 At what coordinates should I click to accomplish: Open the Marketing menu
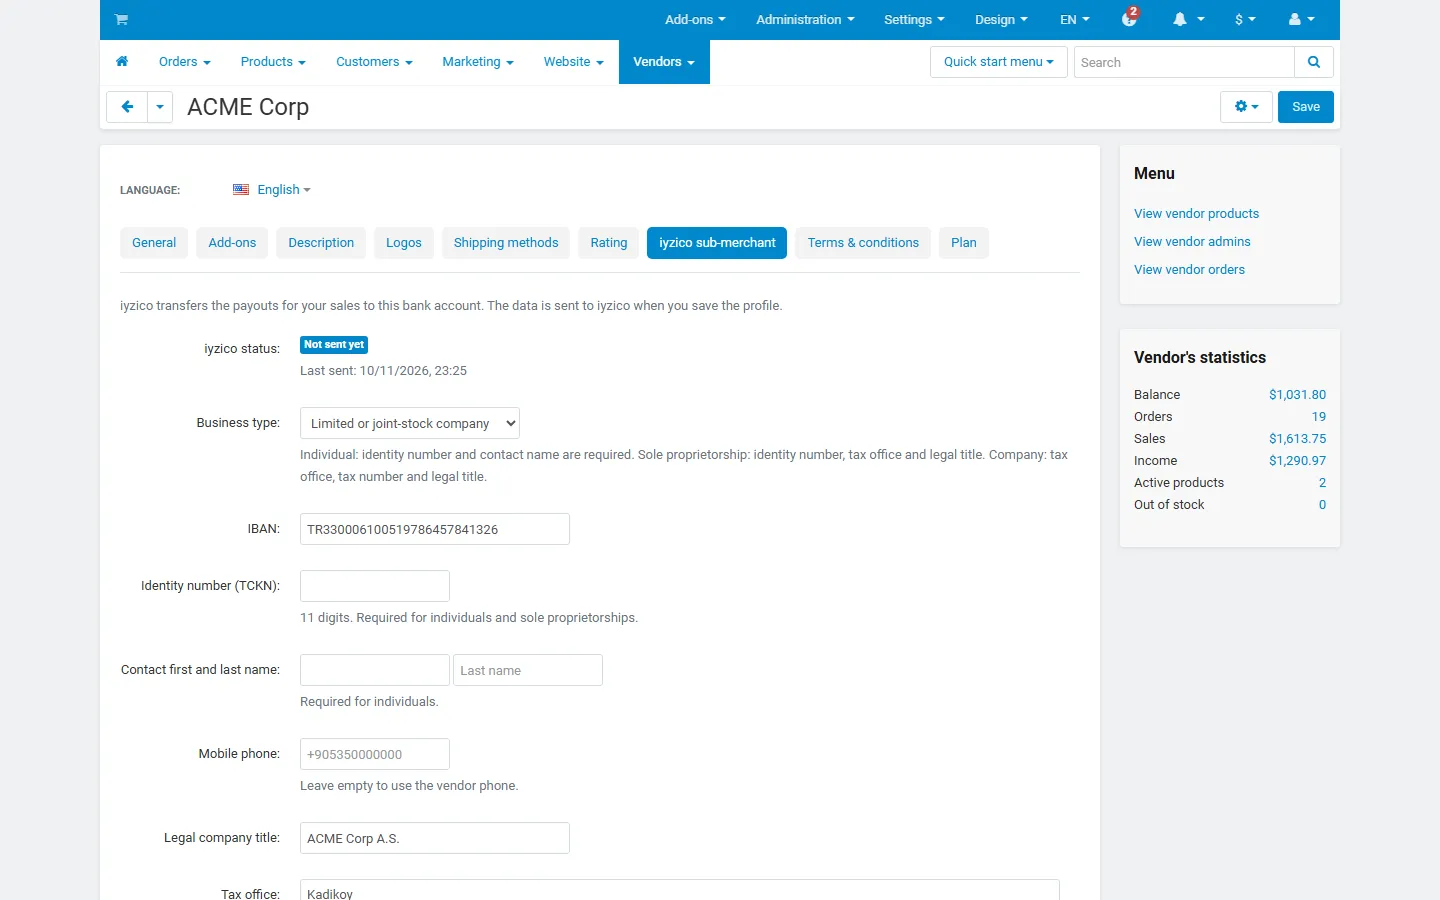pyautogui.click(x=478, y=62)
